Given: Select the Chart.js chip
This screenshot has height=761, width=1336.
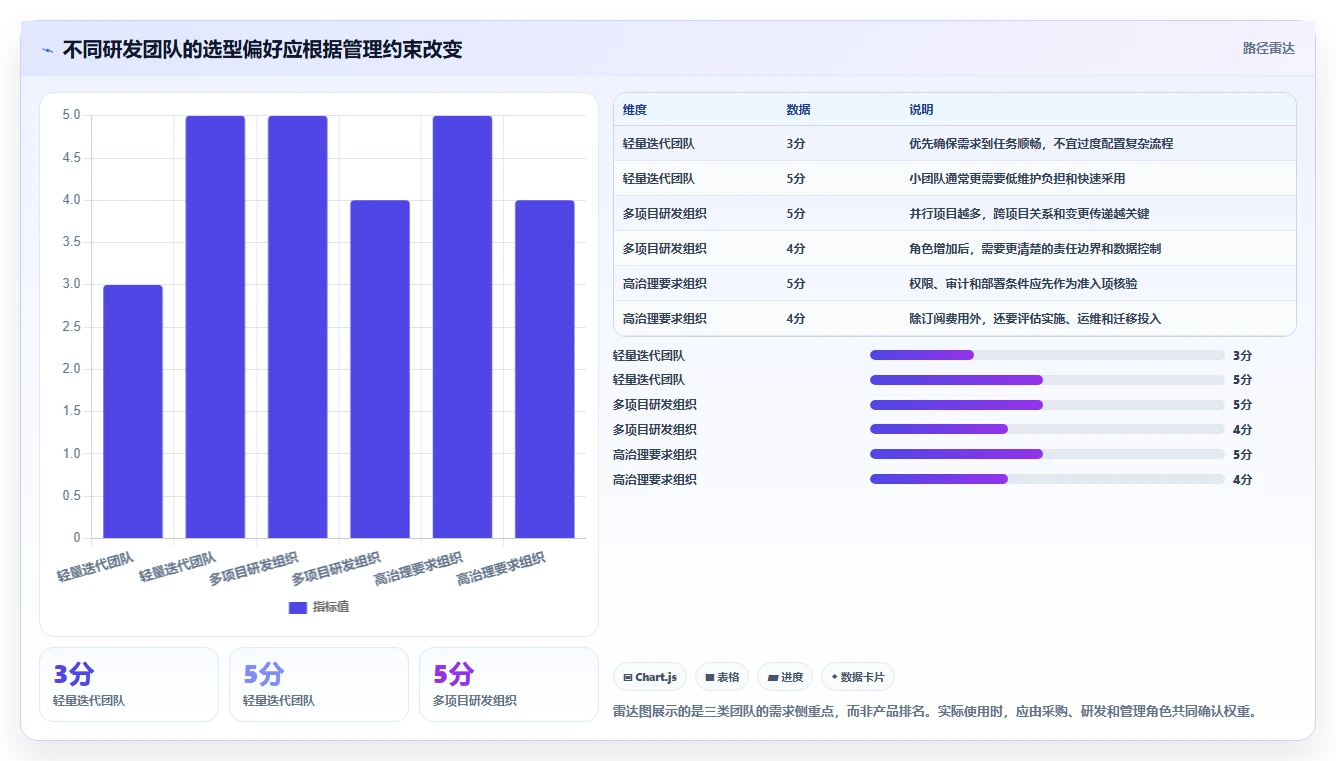Looking at the screenshot, I should [x=649, y=677].
